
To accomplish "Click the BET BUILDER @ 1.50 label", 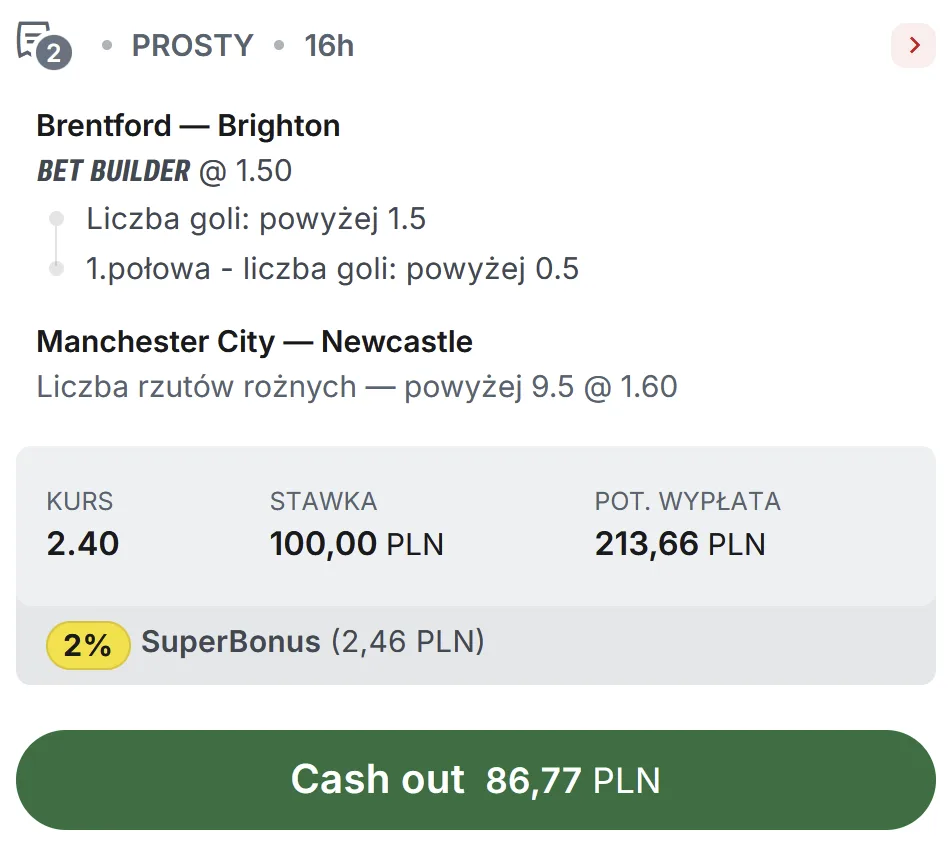I will pos(163,170).
